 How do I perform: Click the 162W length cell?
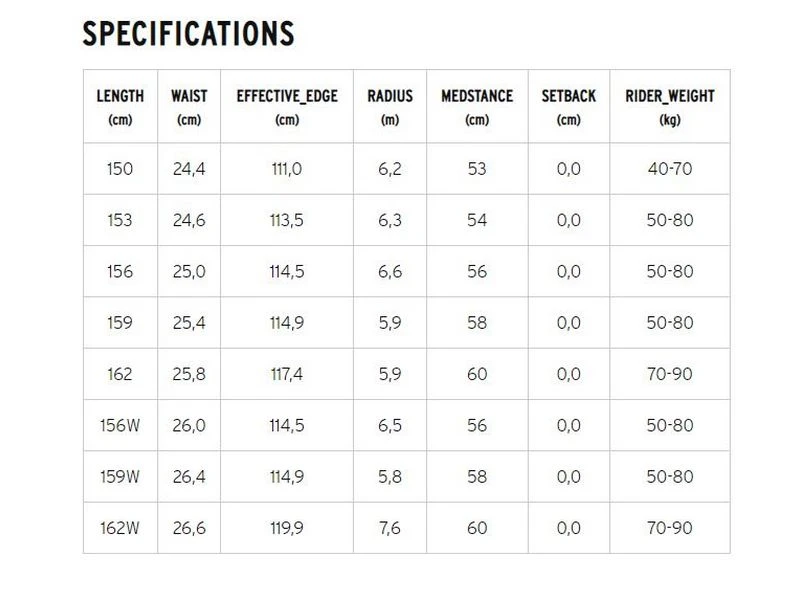pos(120,528)
